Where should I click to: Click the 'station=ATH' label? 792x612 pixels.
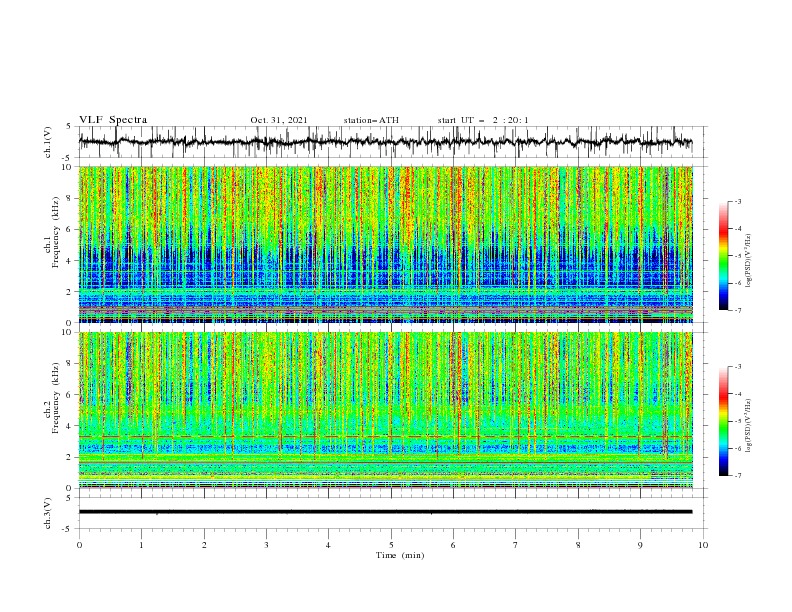[x=371, y=120]
